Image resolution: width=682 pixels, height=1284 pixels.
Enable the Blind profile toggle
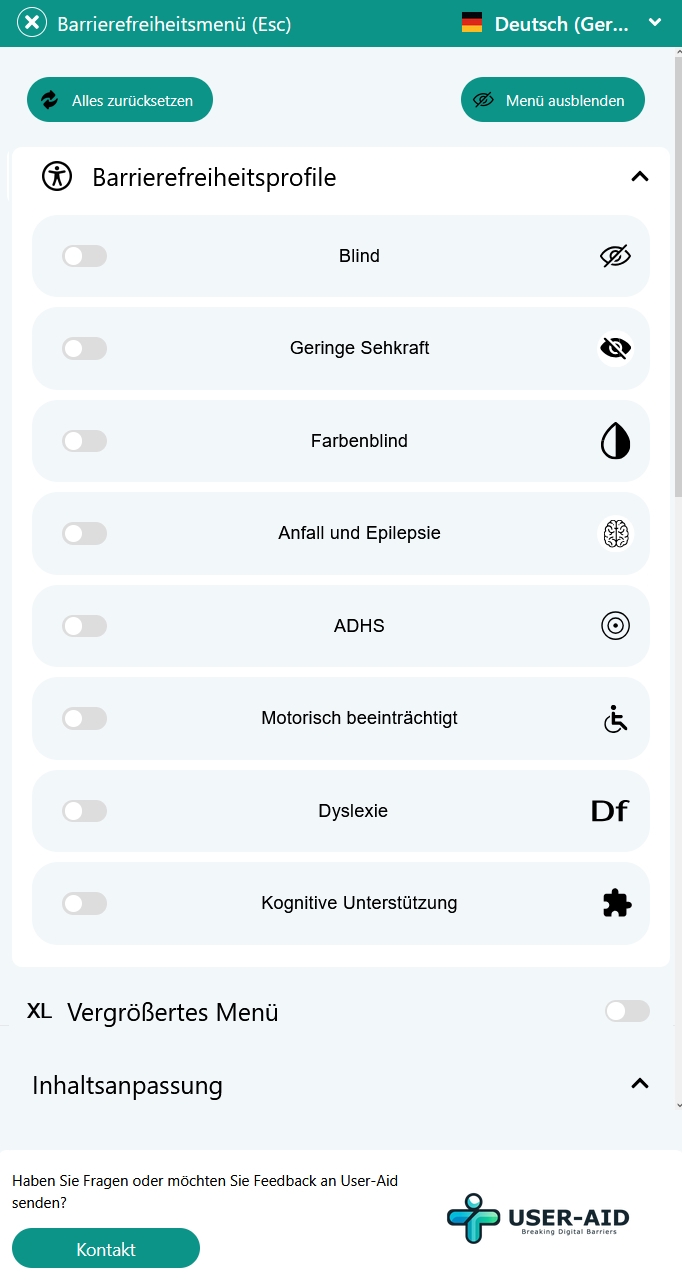[x=85, y=256]
